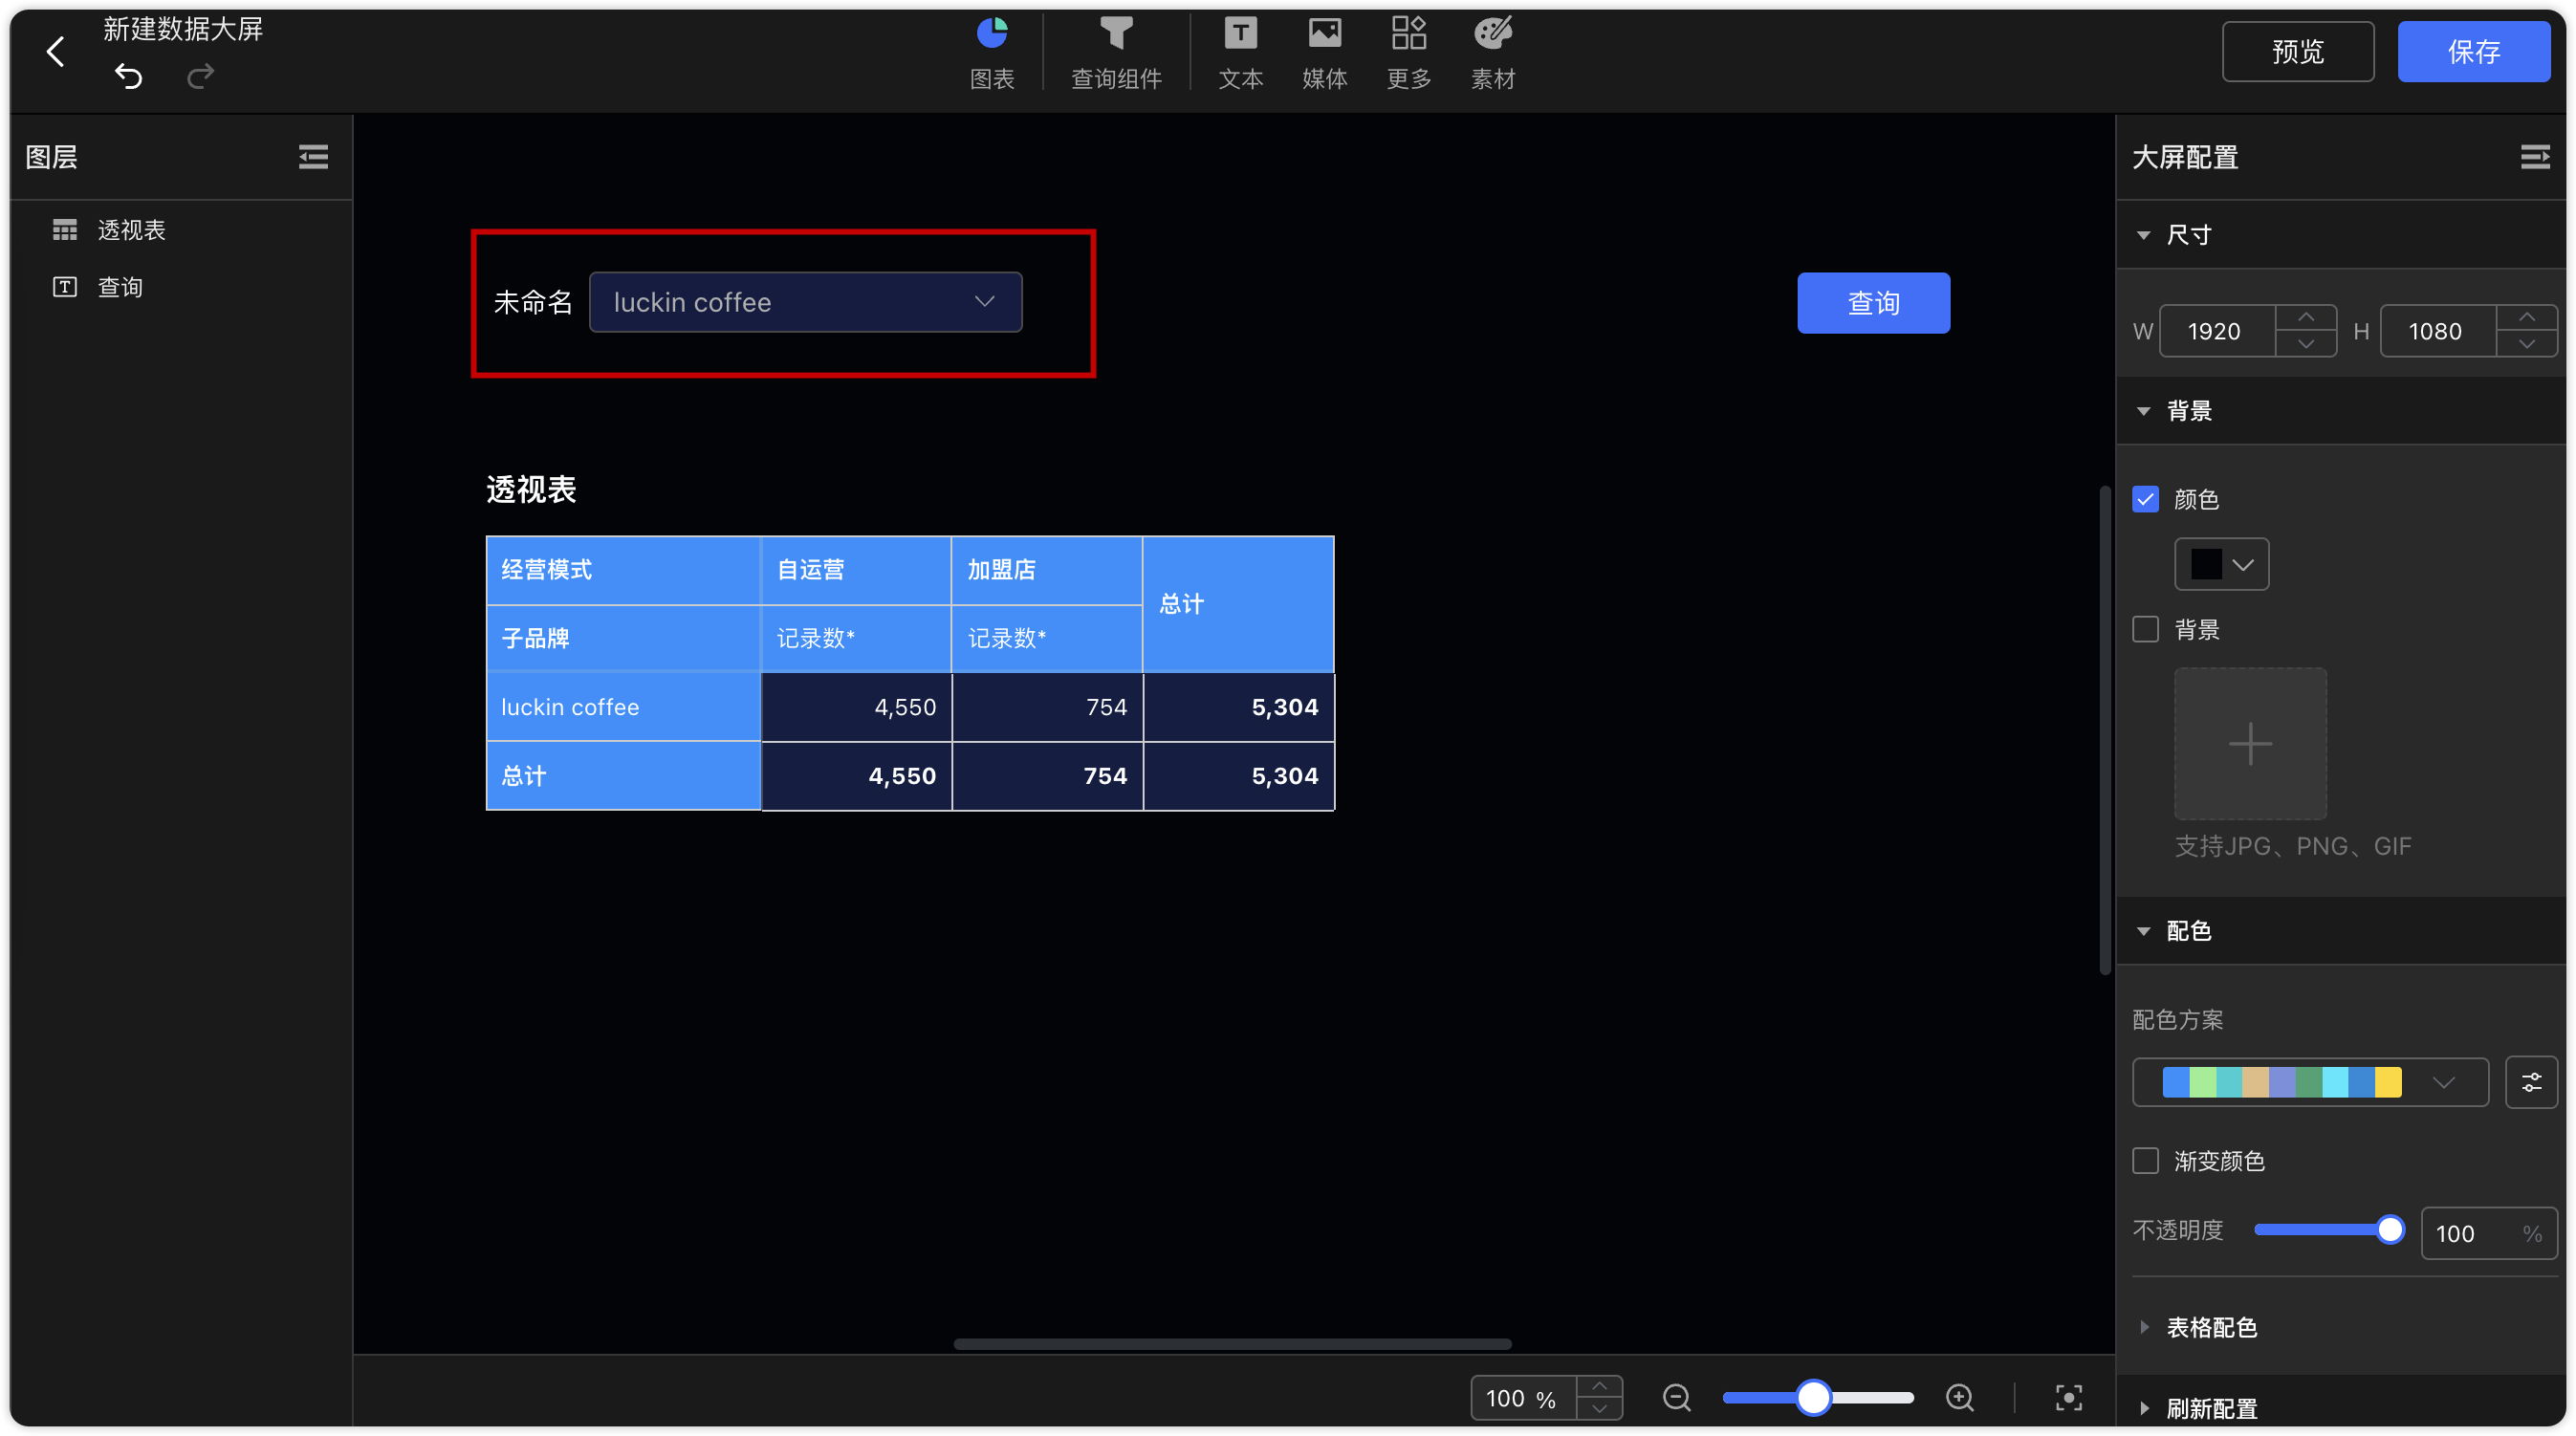
Task: Redo the last undone action
Action: [201, 76]
